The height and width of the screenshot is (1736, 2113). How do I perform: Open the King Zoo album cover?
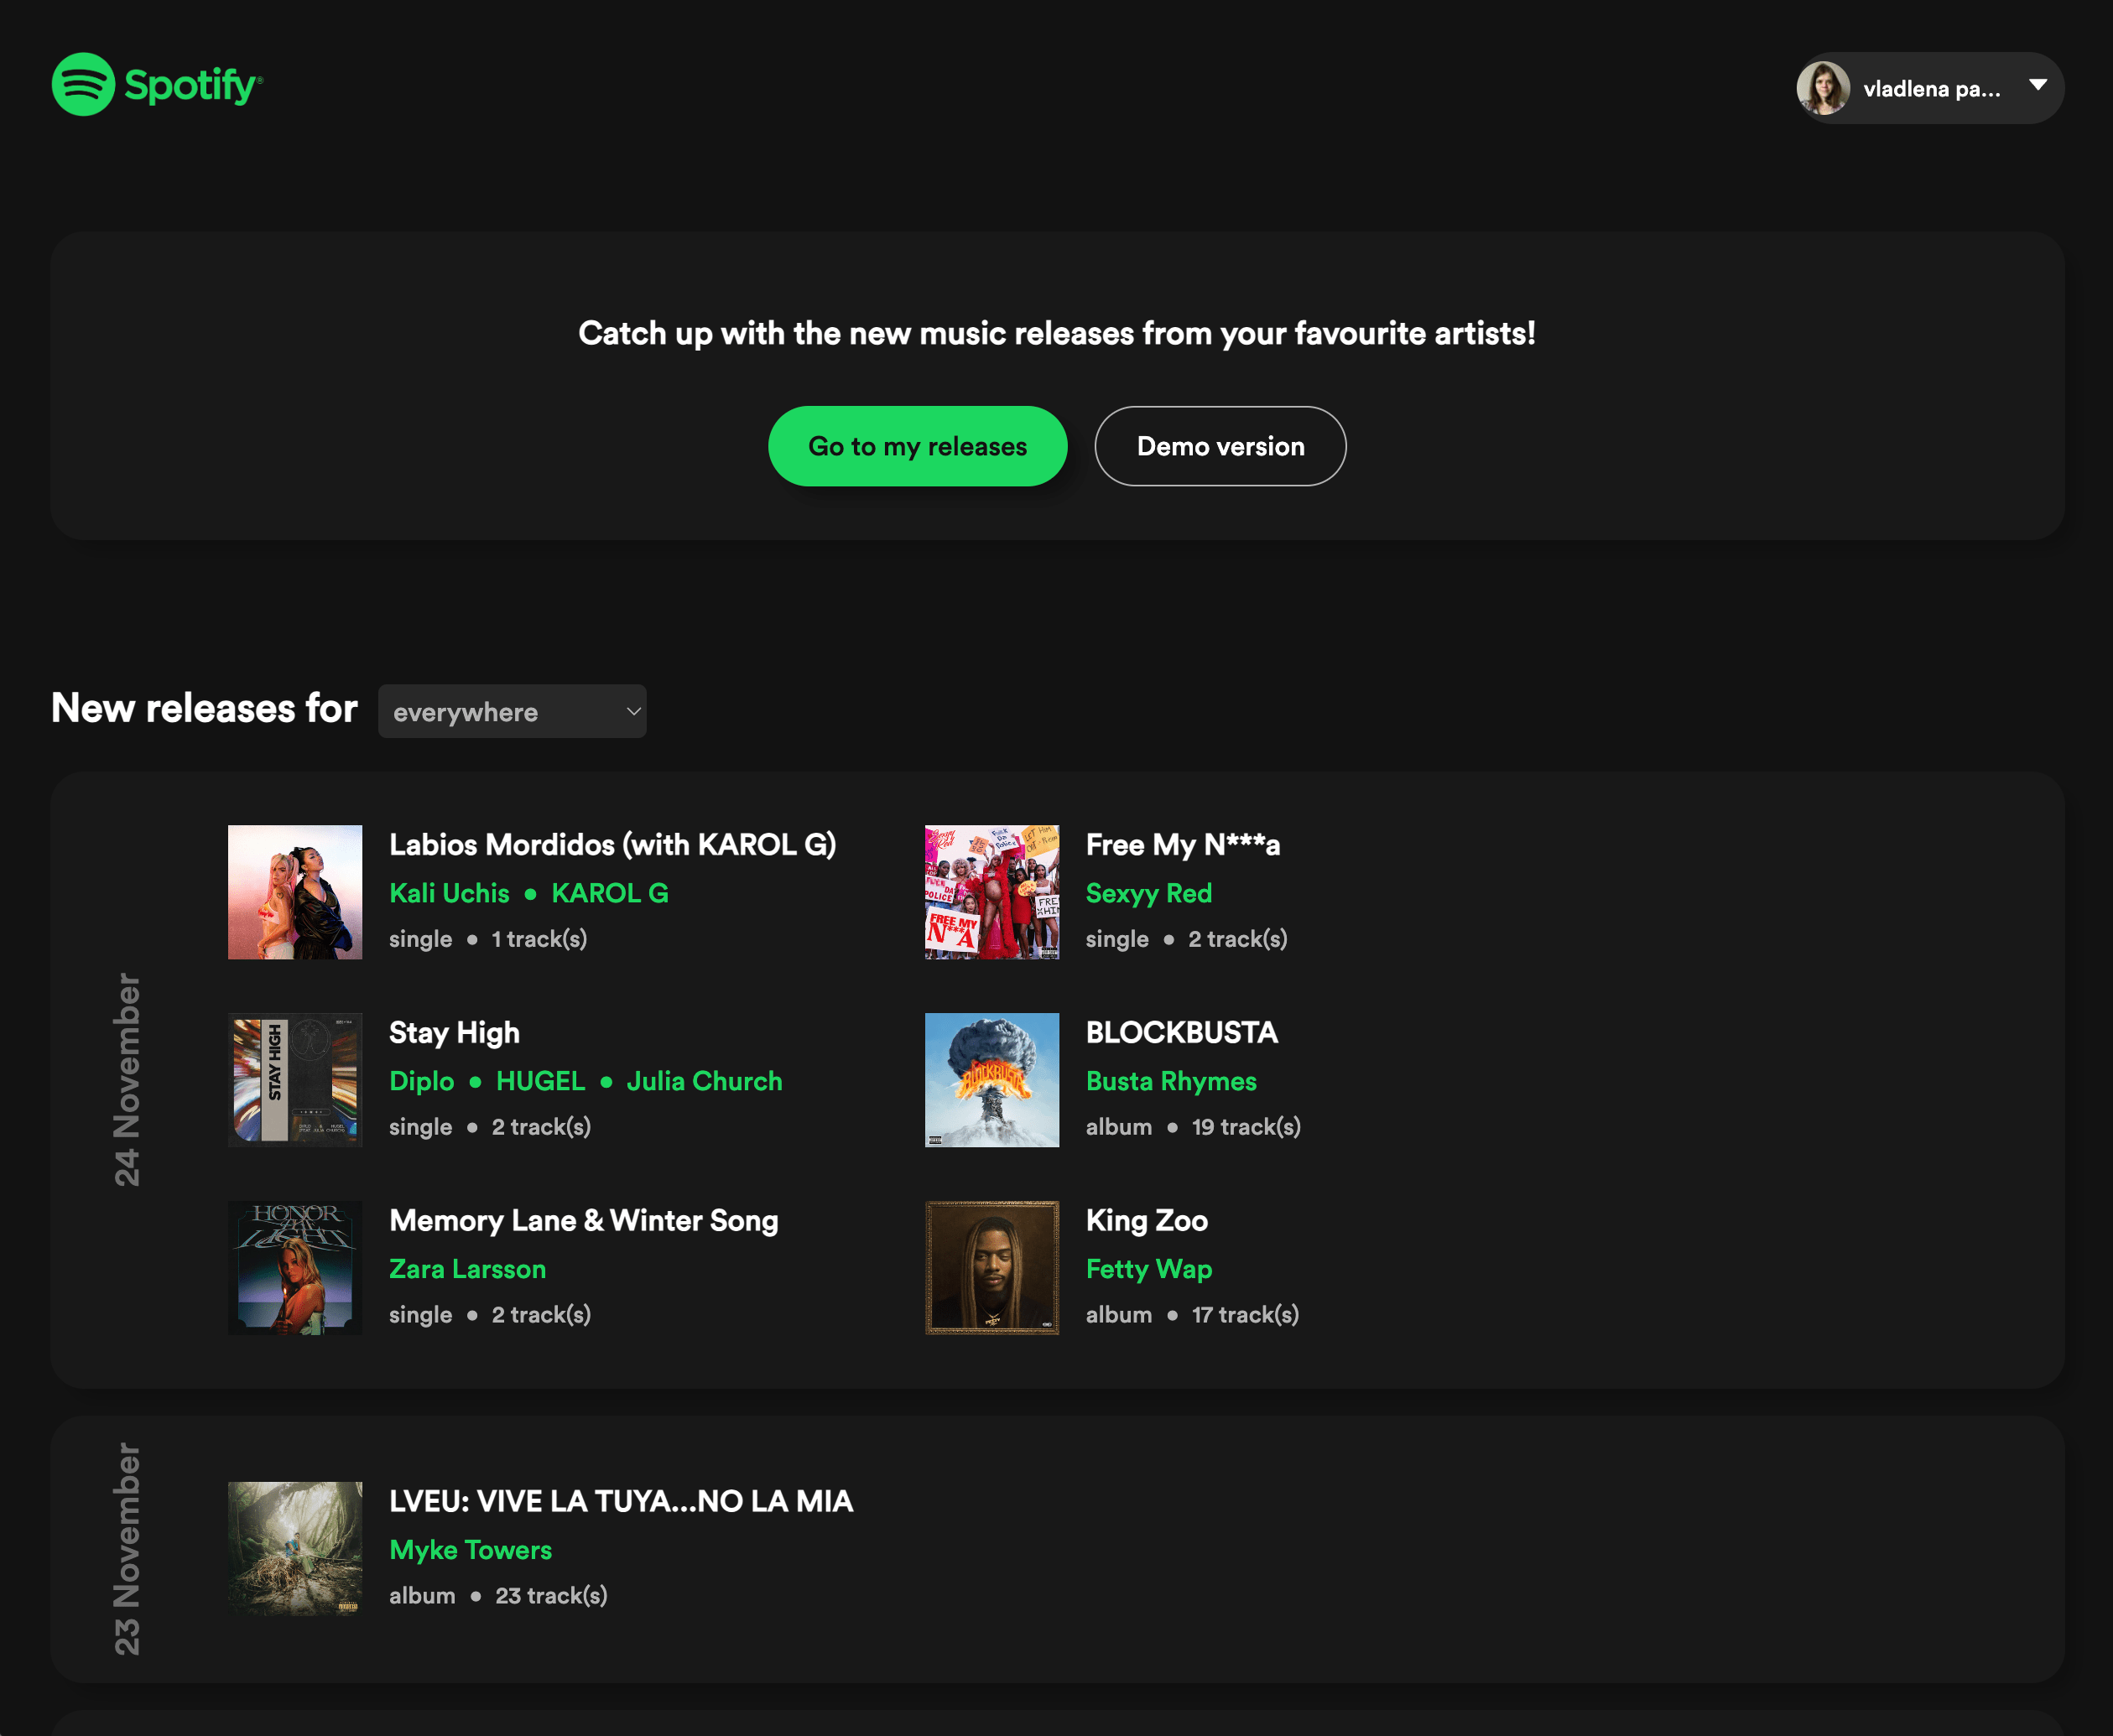991,1268
